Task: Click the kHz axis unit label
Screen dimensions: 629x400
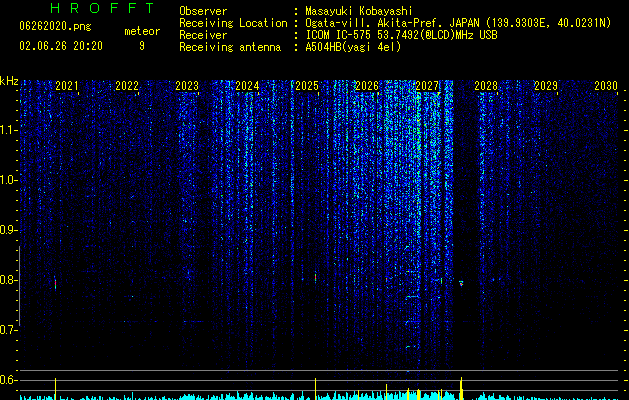Action: (x=9, y=81)
